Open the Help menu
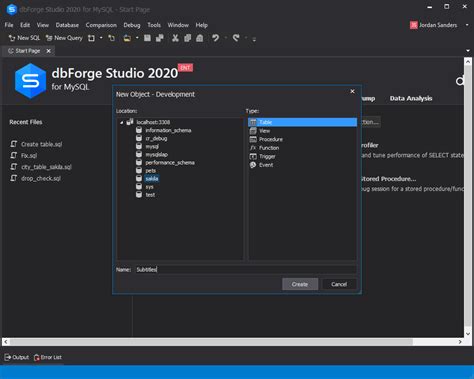The image size is (474, 379). point(201,25)
